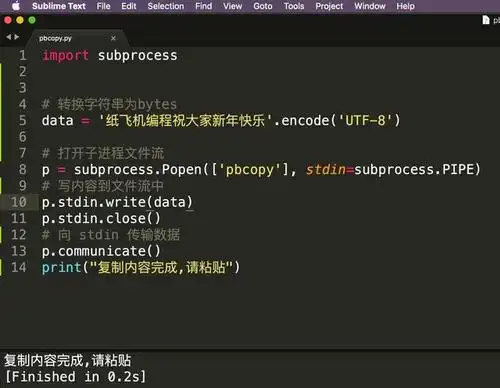This screenshot has width=500, height=388.
Task: Click the comment '# 写内容到文件流中'
Action: tap(103, 186)
